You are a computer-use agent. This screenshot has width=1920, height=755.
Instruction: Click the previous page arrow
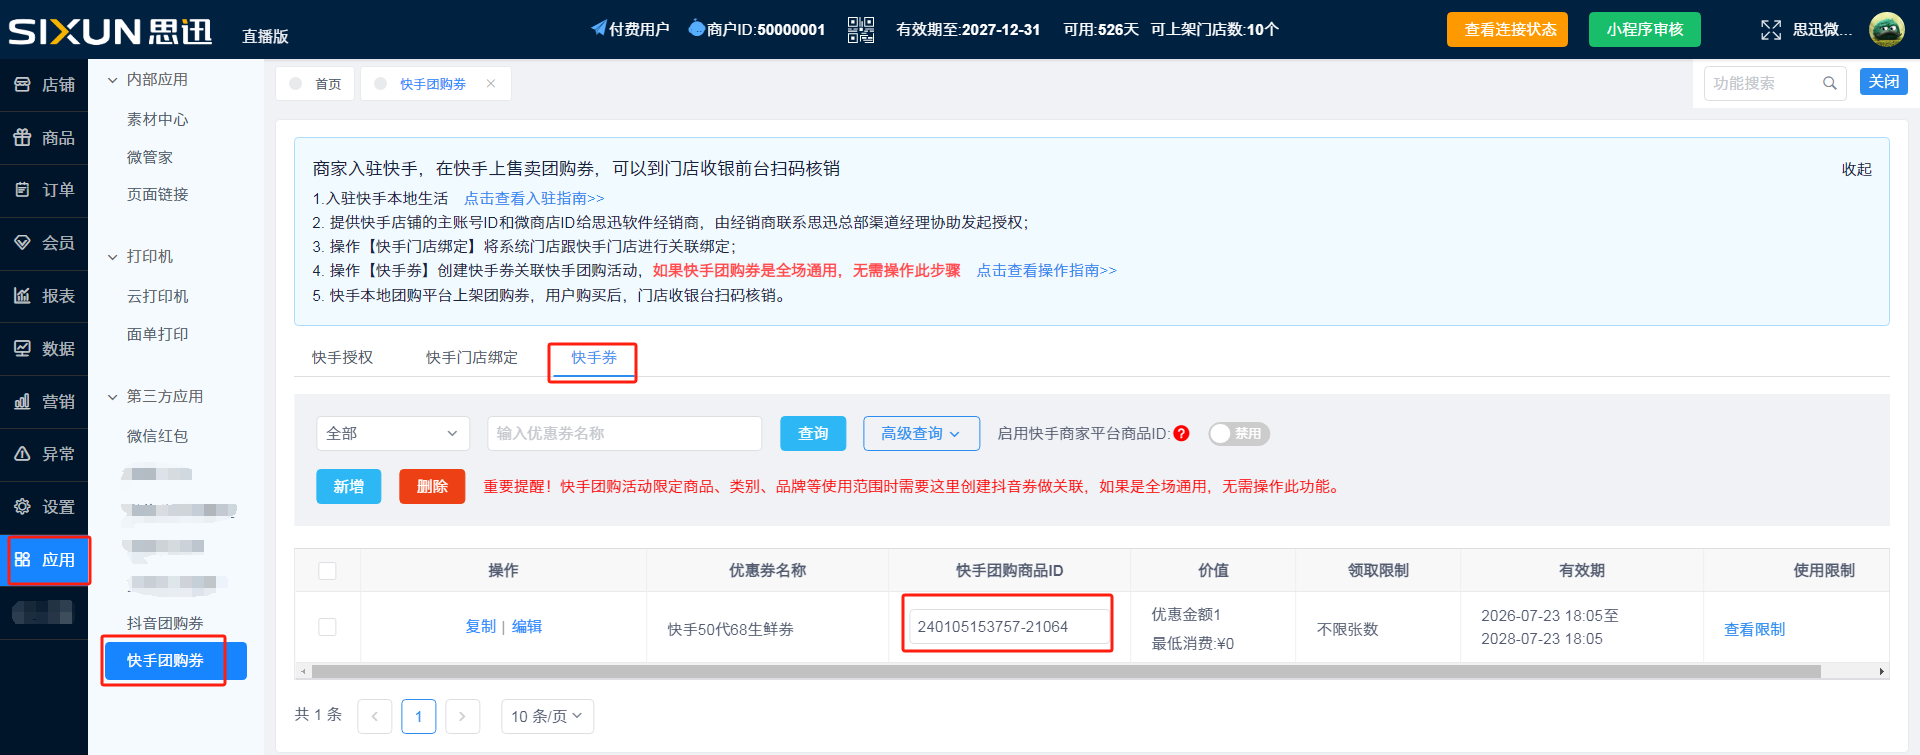(x=375, y=716)
